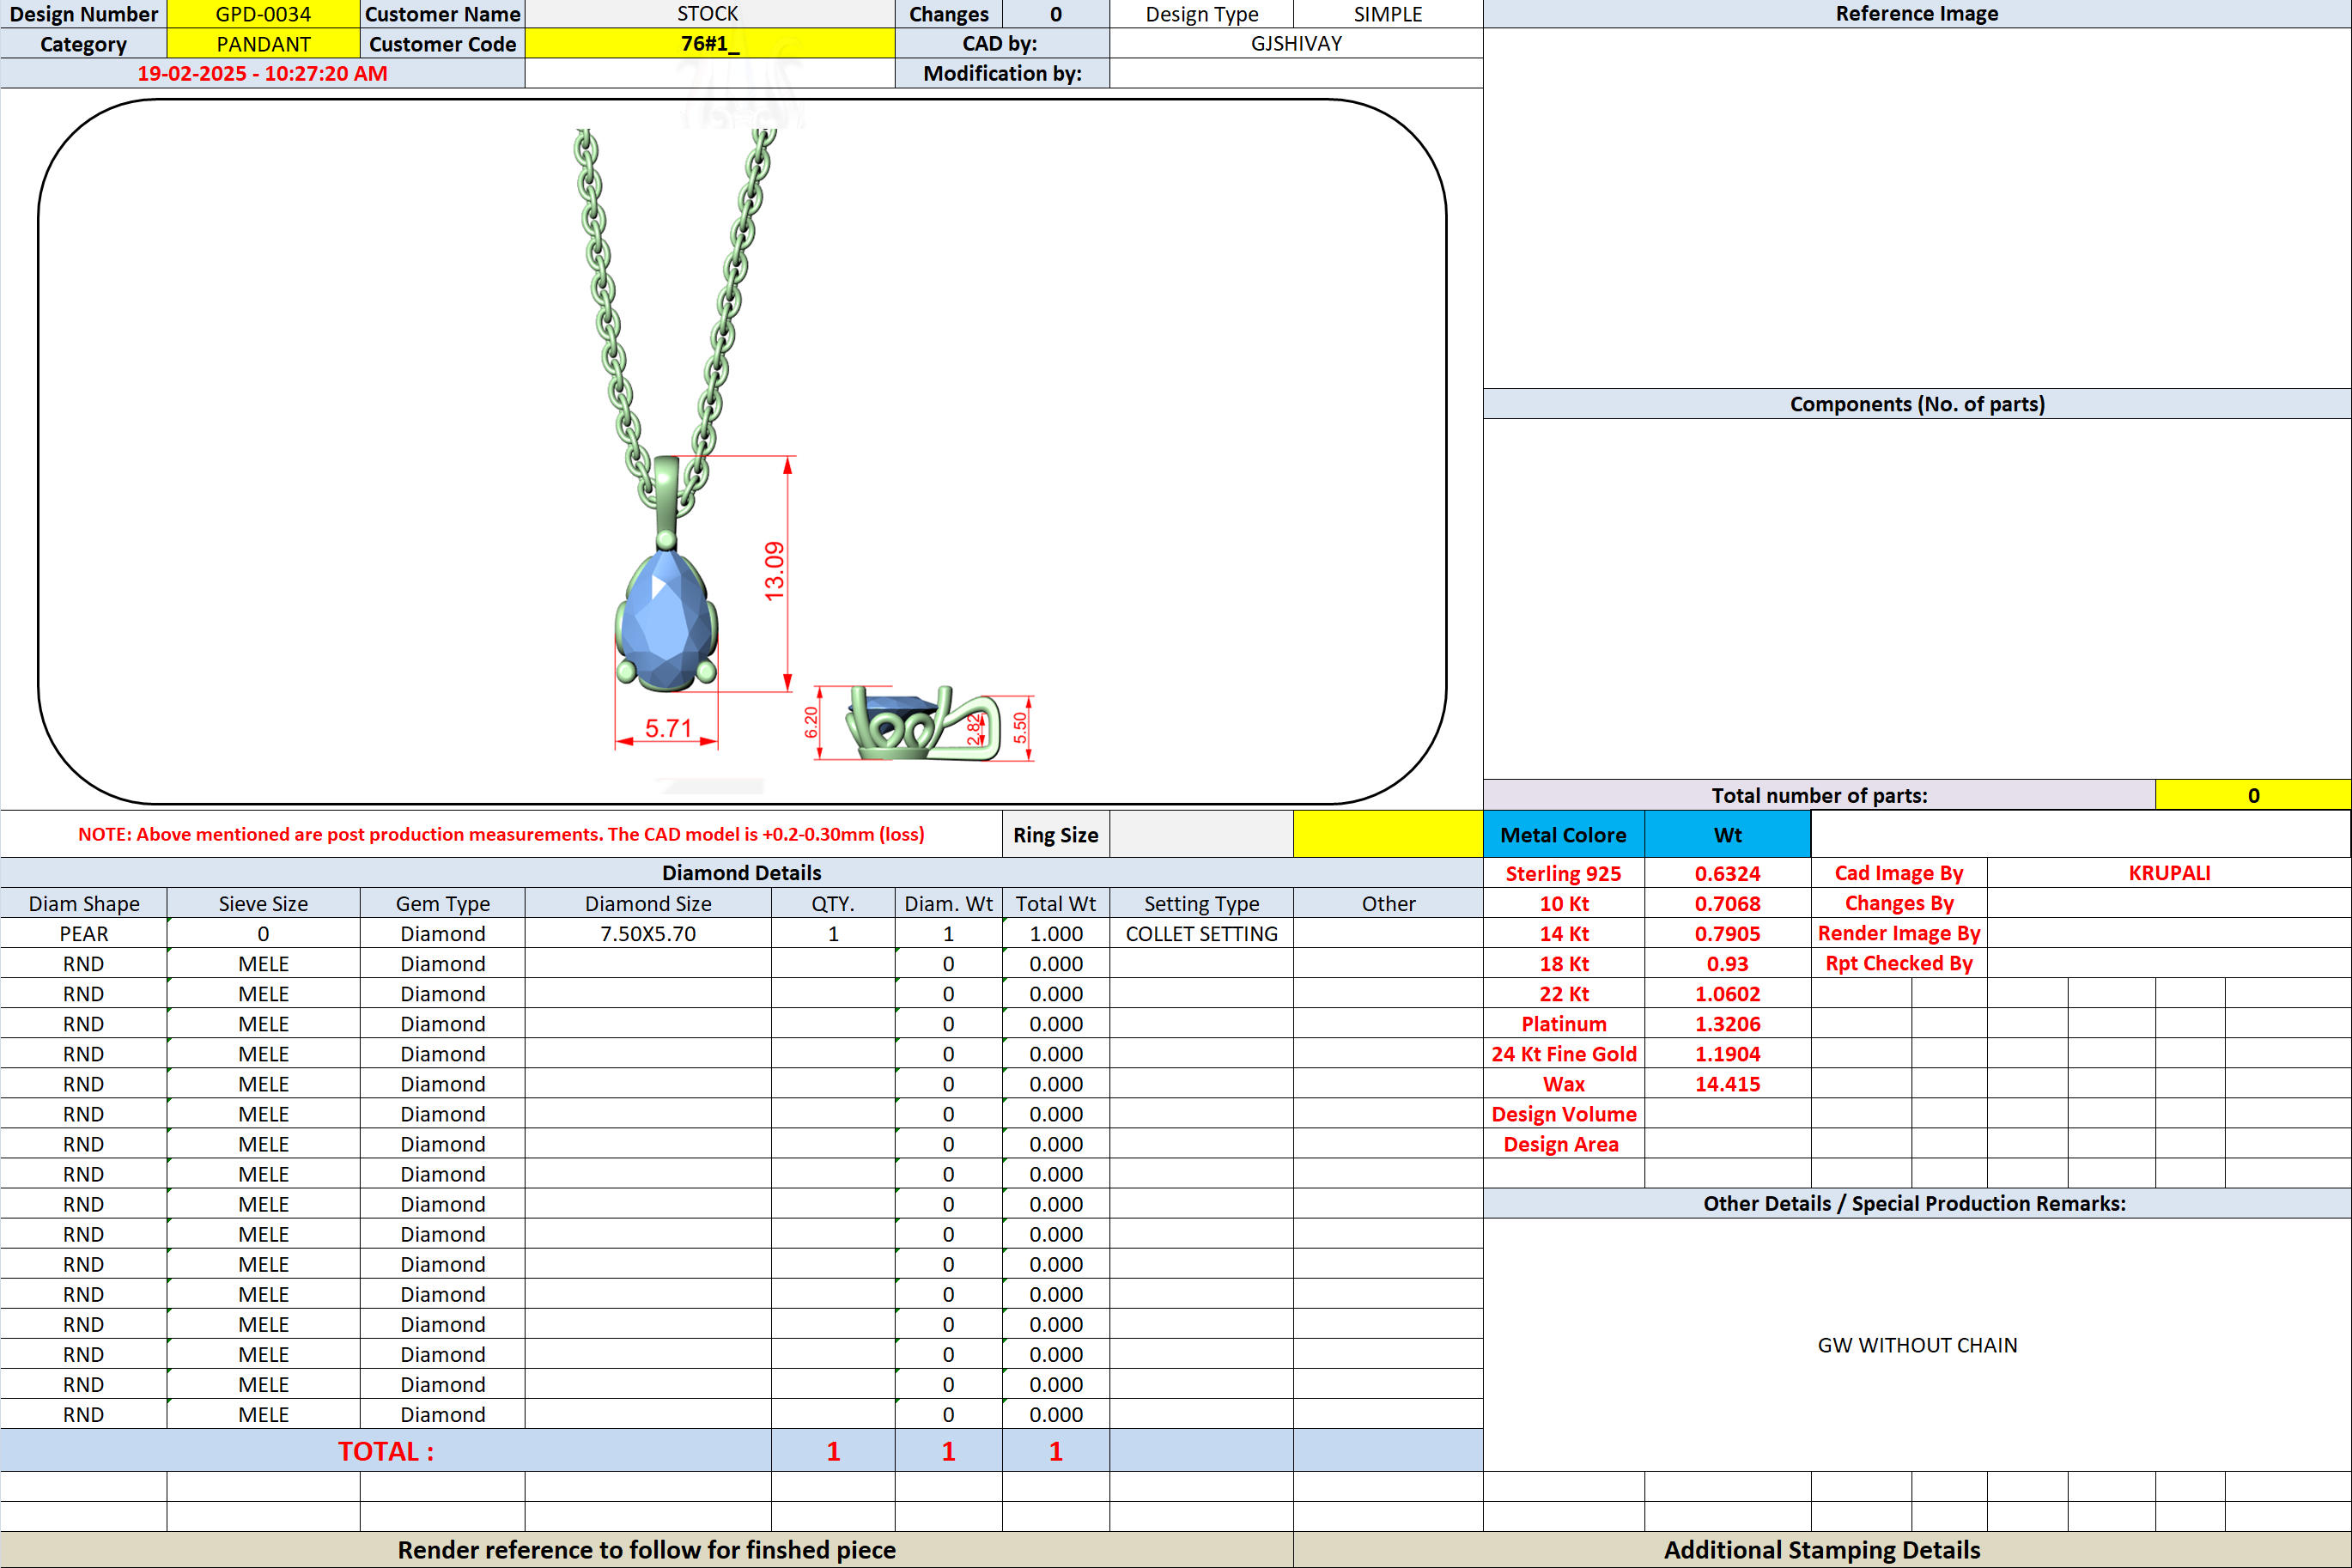Select the 24 Kt Fine Gold weight 1.1904
Image resolution: width=2352 pixels, height=1568 pixels.
[1728, 1054]
